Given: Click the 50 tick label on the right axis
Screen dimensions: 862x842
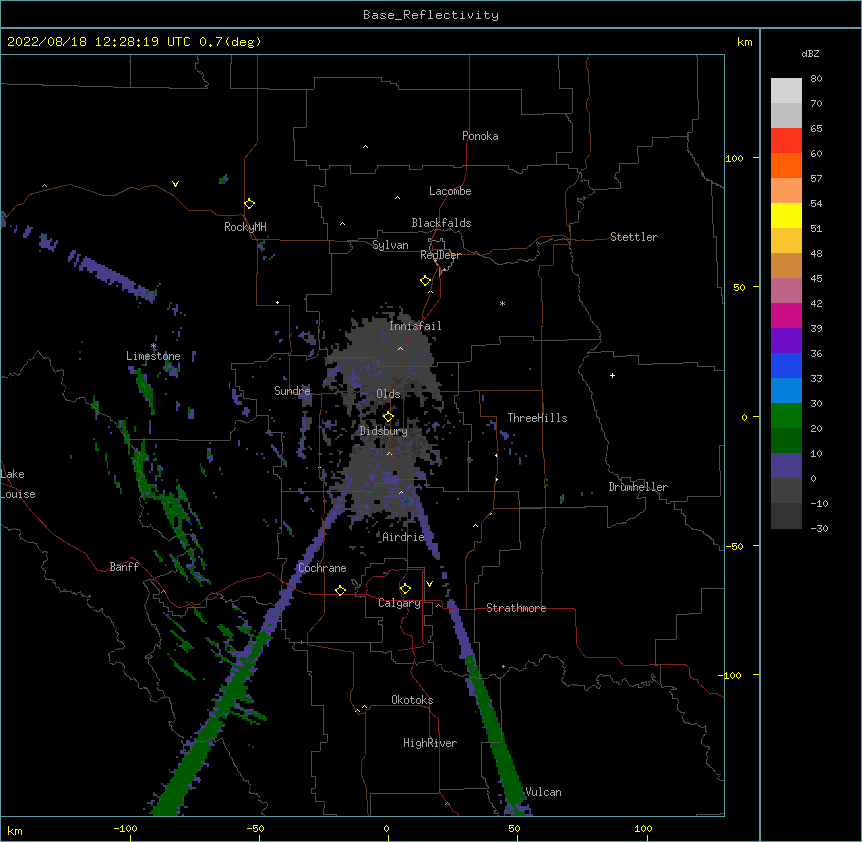Looking at the screenshot, I should point(739,287).
